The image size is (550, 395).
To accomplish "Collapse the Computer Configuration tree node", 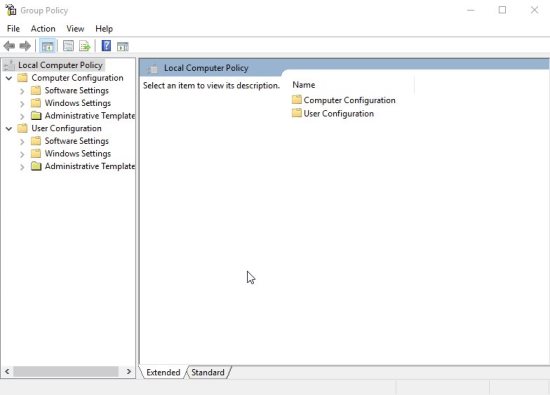I will [9, 78].
